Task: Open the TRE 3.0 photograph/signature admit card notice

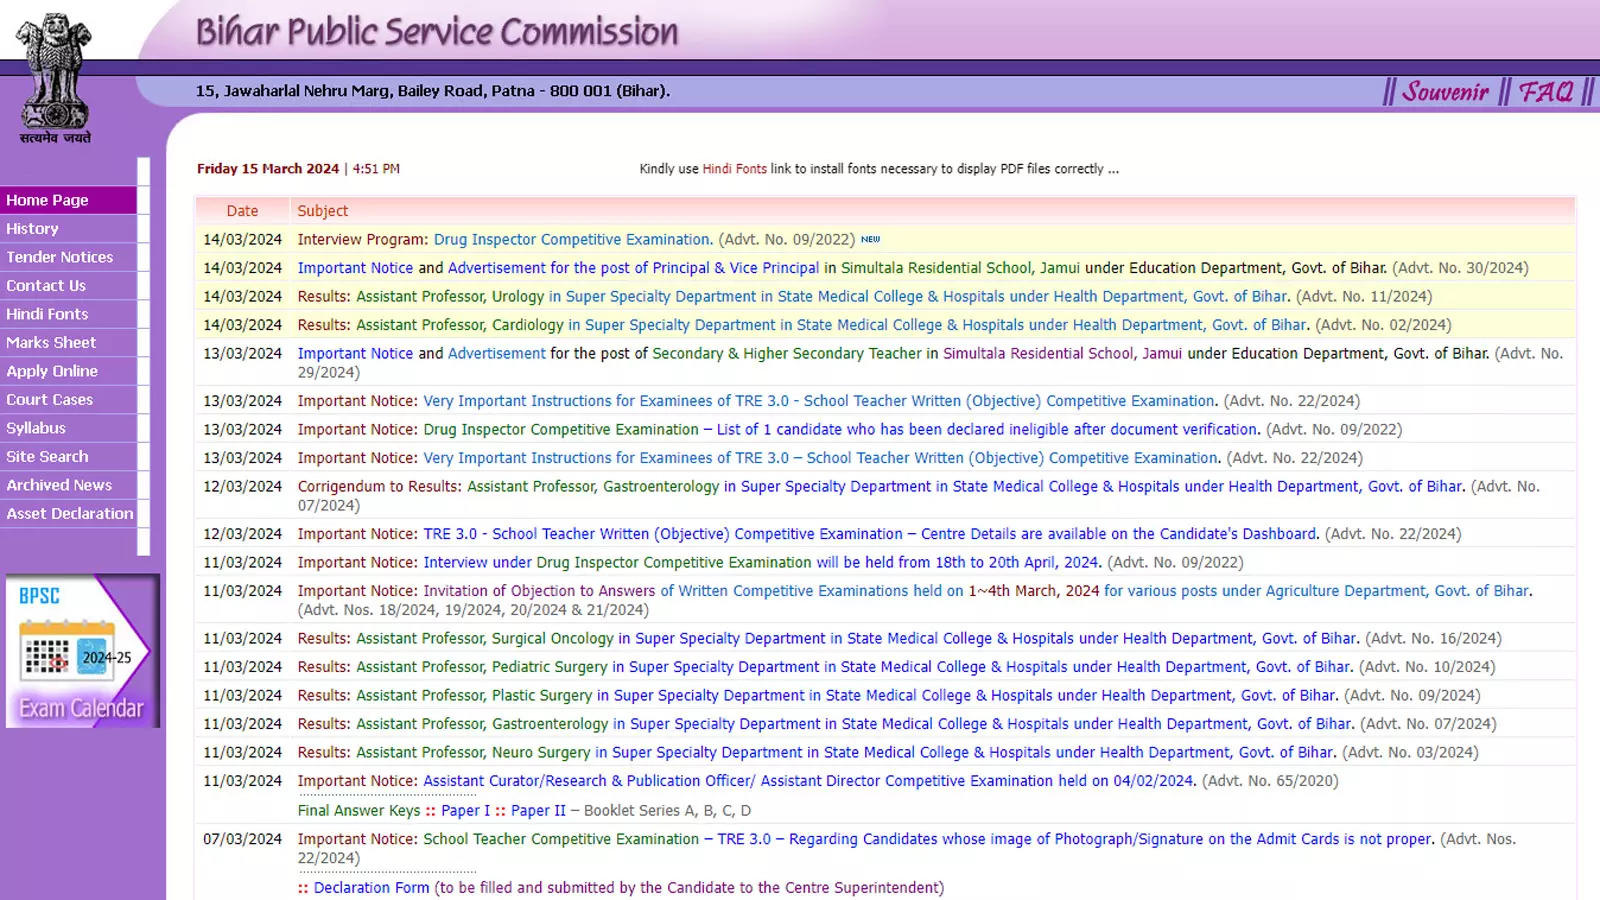Action: click(928, 840)
